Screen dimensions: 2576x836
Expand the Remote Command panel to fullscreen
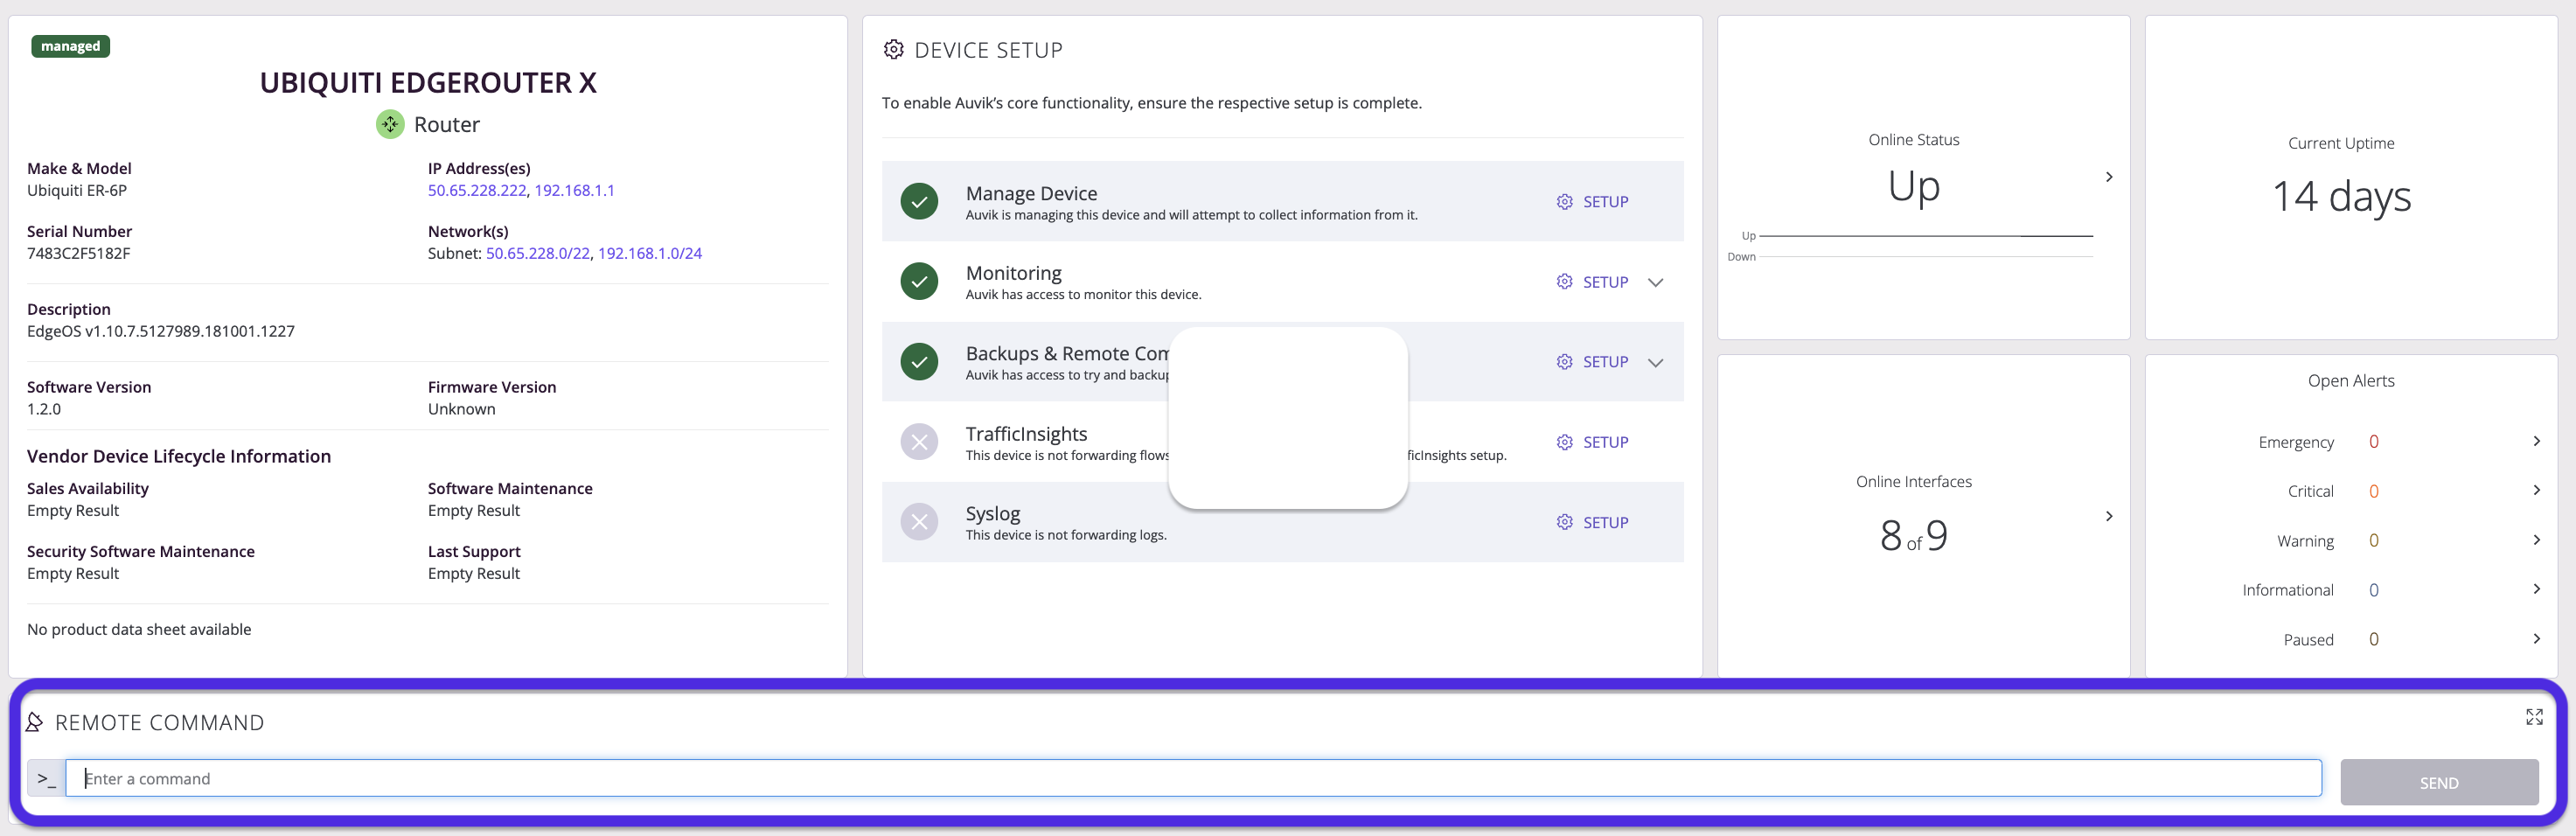2533,717
